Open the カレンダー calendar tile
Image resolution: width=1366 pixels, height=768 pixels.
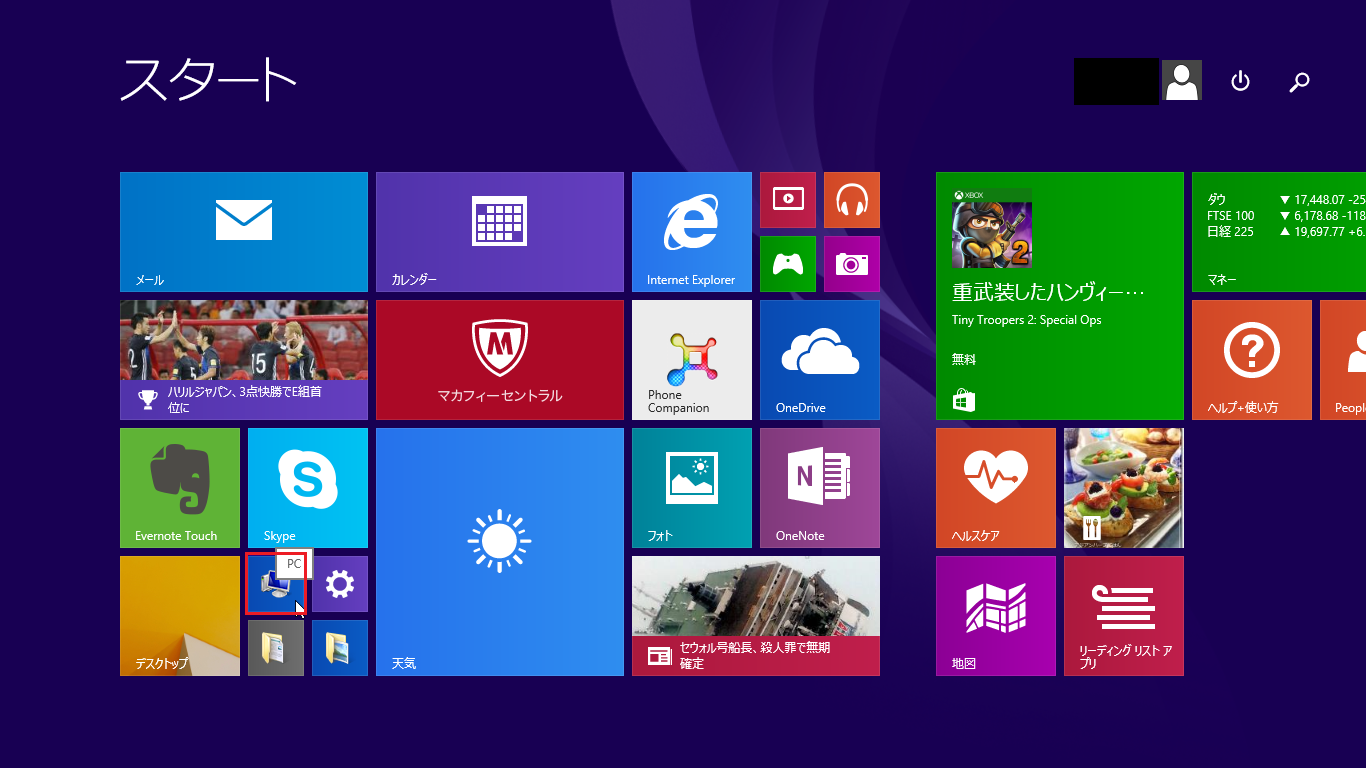coord(500,232)
